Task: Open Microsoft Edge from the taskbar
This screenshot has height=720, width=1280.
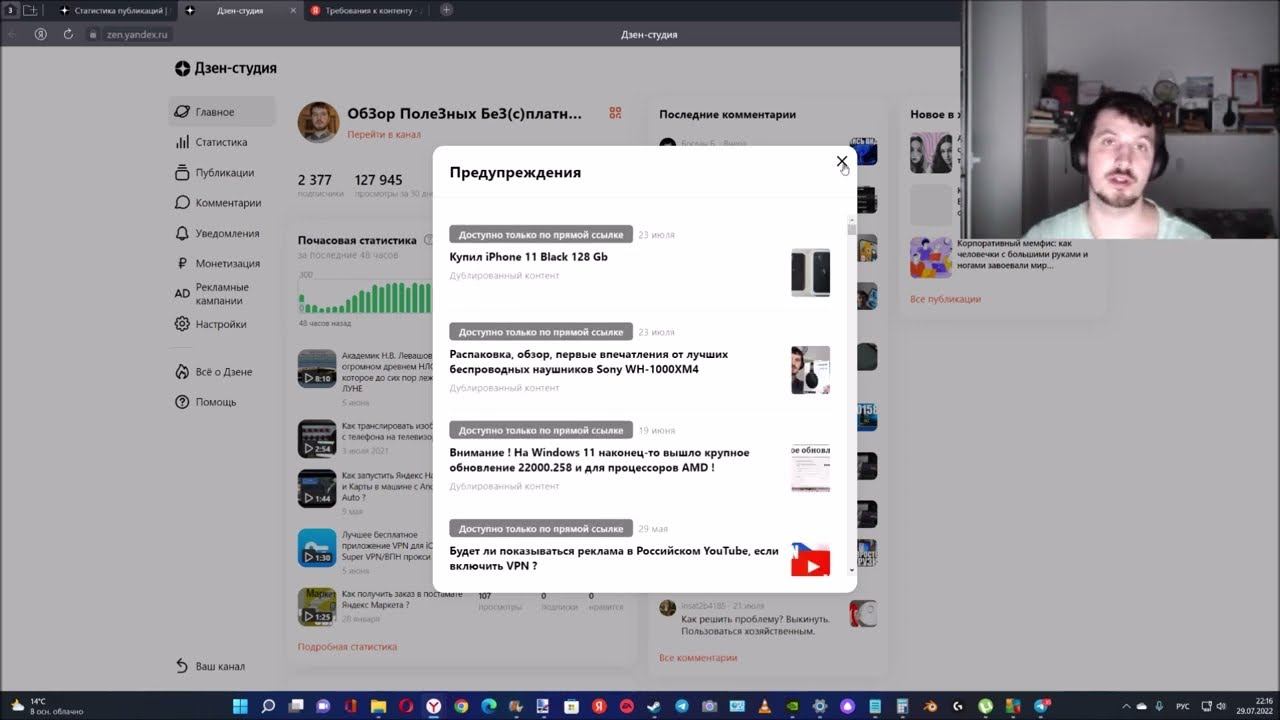Action: 488,706
